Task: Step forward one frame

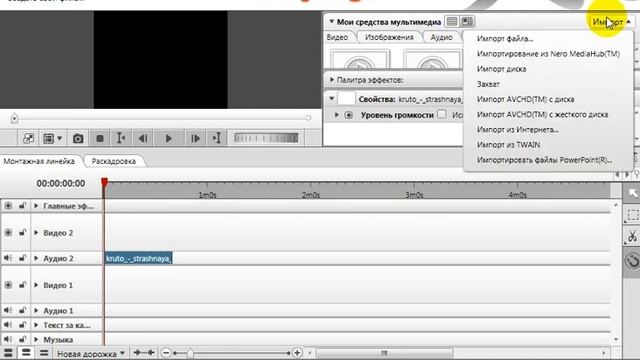Action: pyautogui.click(x=195, y=138)
